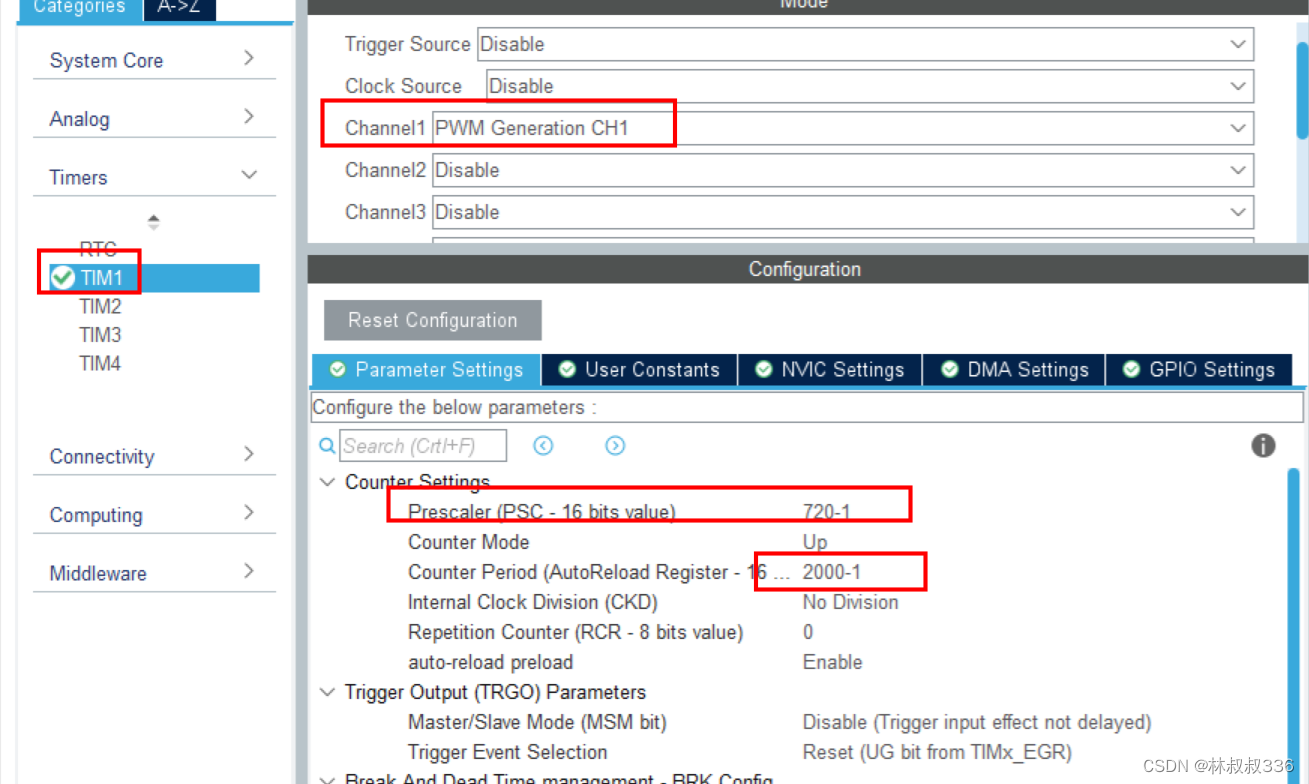This screenshot has width=1309, height=784.
Task: Click the search magnifier icon
Action: pyautogui.click(x=327, y=446)
